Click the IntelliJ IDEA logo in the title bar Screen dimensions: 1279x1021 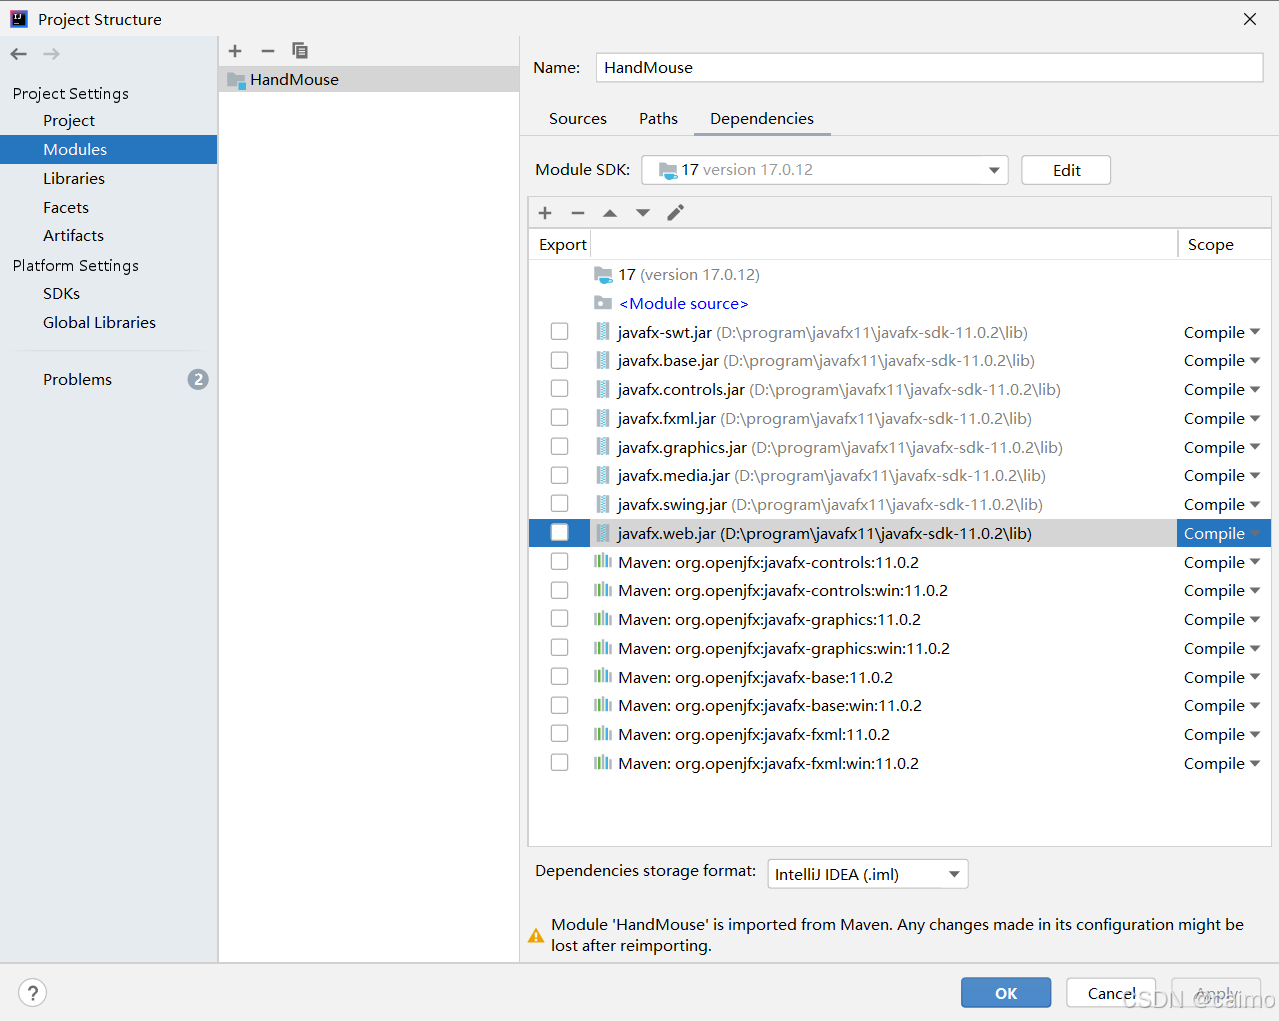[x=19, y=19]
